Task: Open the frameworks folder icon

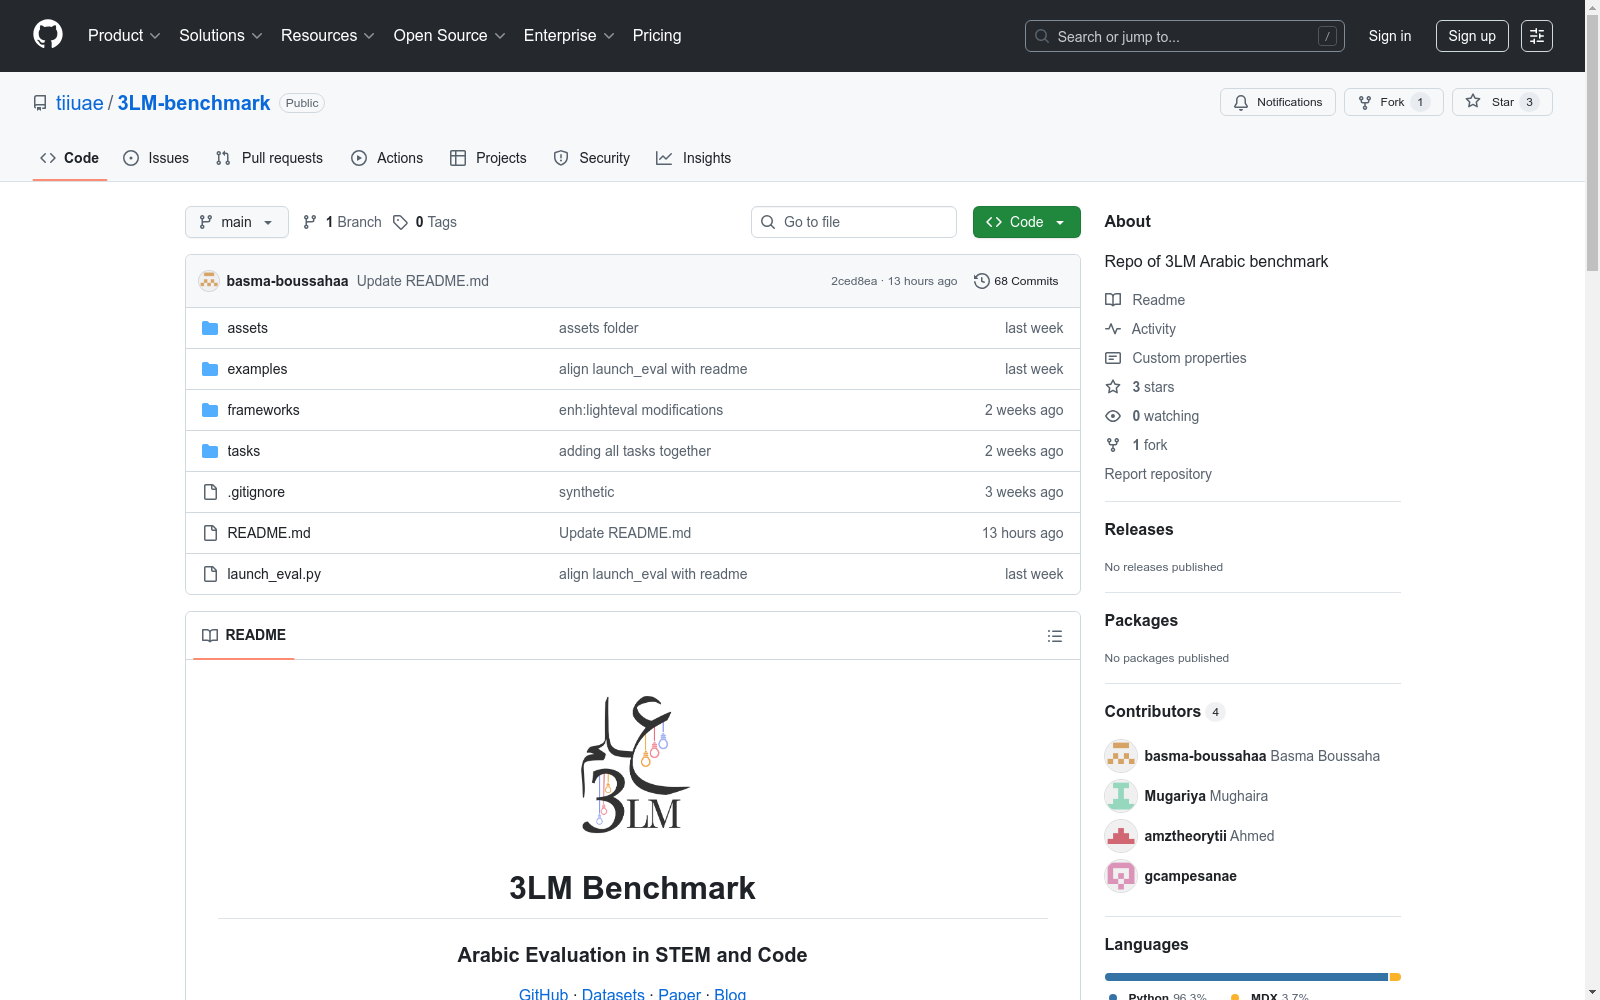Action: pos(210,410)
